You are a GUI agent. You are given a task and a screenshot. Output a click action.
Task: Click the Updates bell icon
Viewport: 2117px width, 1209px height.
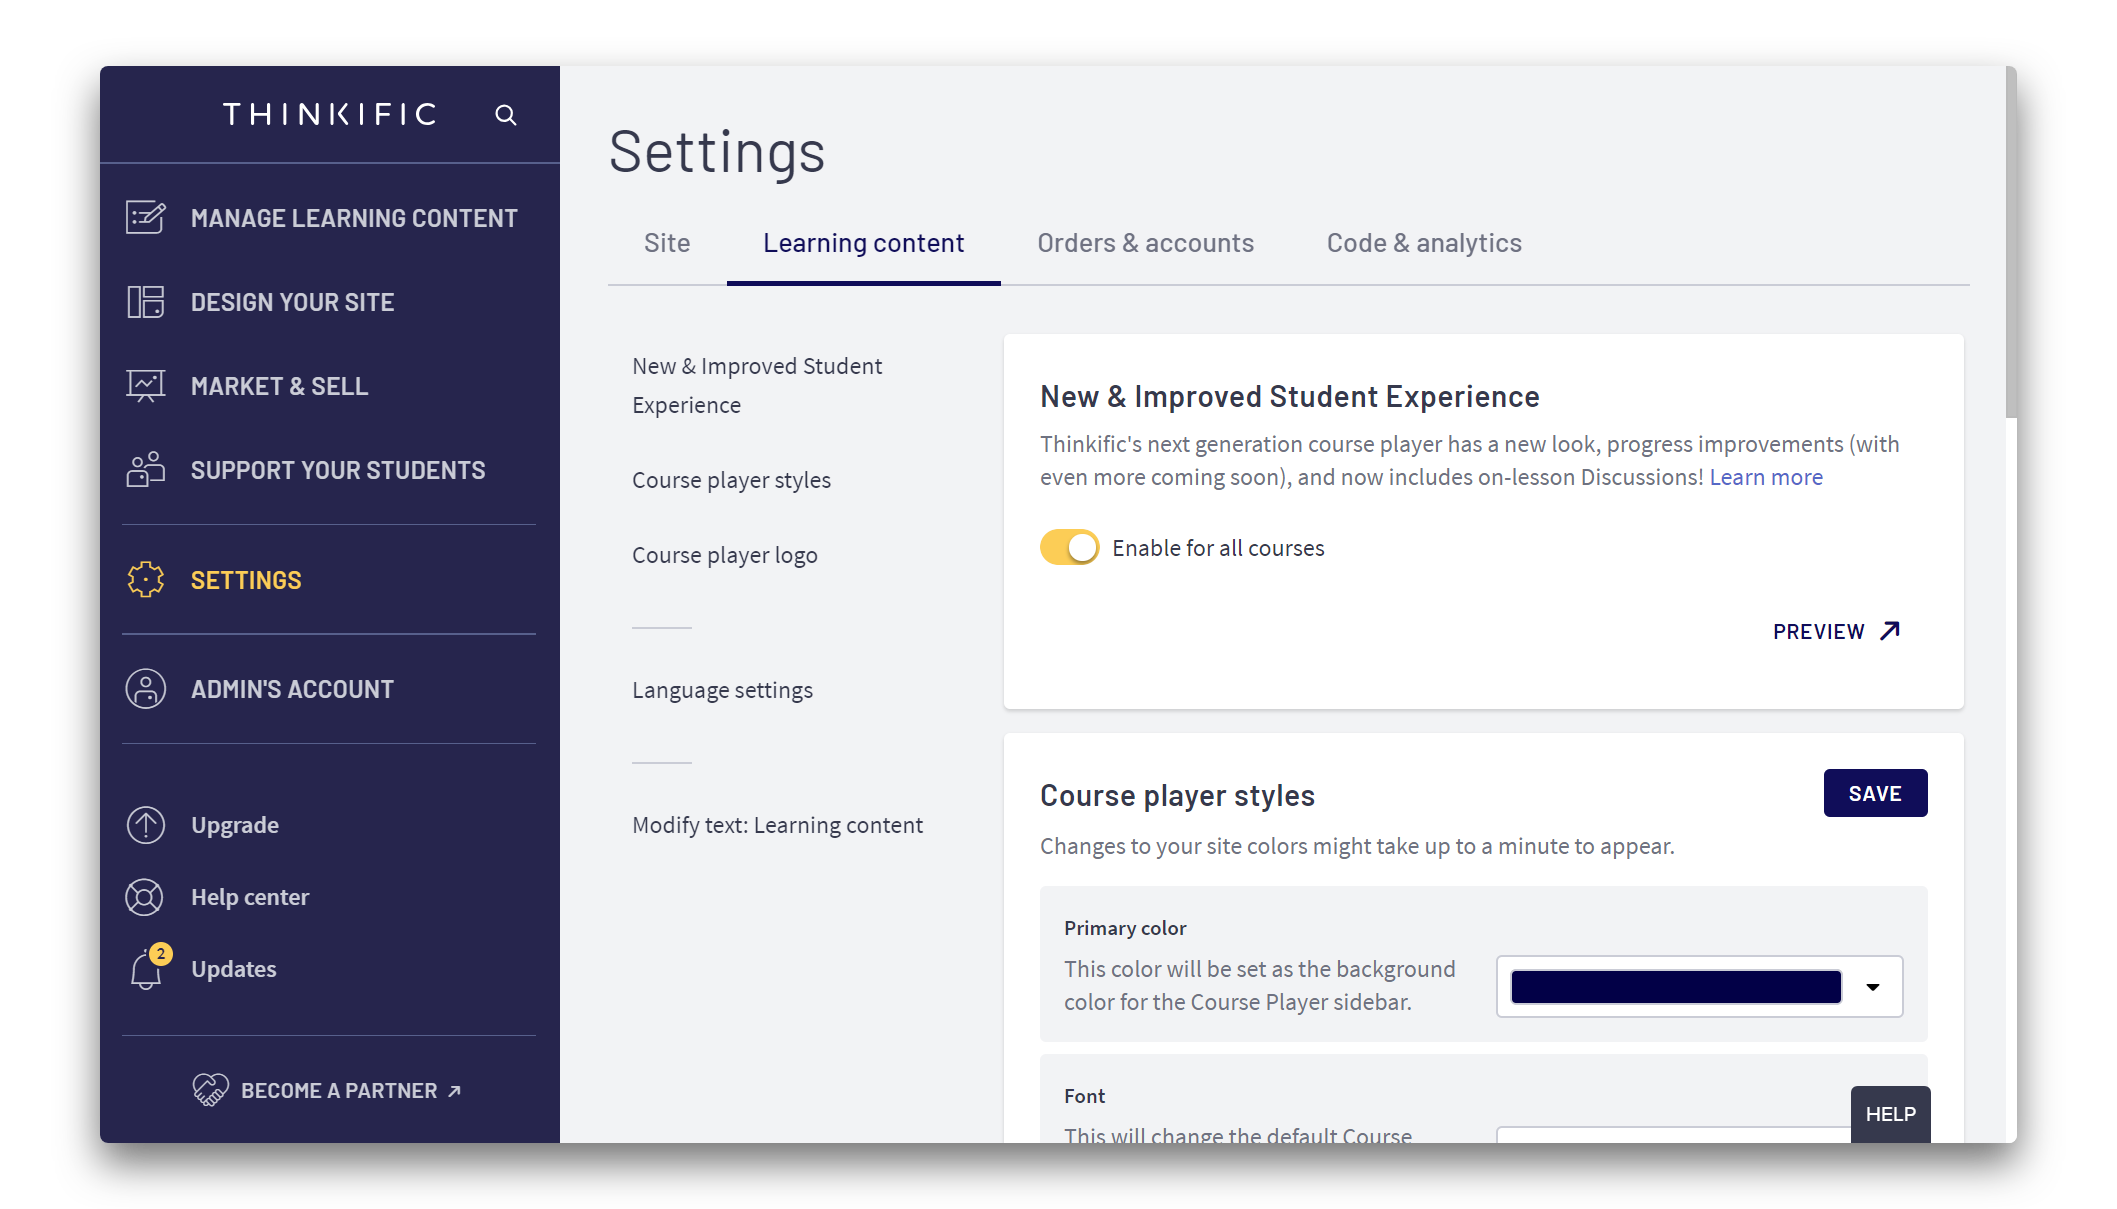click(146, 970)
